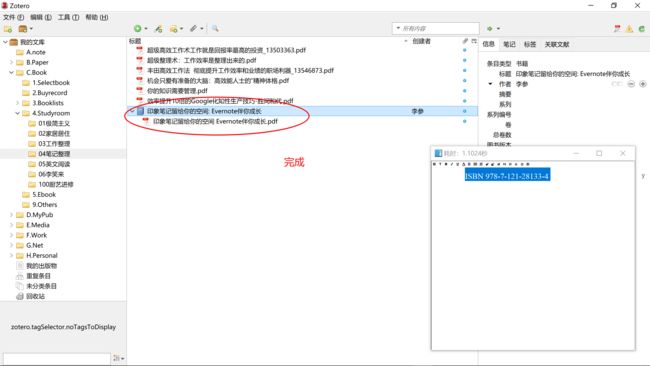This screenshot has height=366, width=650.
Task: Open the 帮助 (H) menu
Action: click(x=97, y=17)
